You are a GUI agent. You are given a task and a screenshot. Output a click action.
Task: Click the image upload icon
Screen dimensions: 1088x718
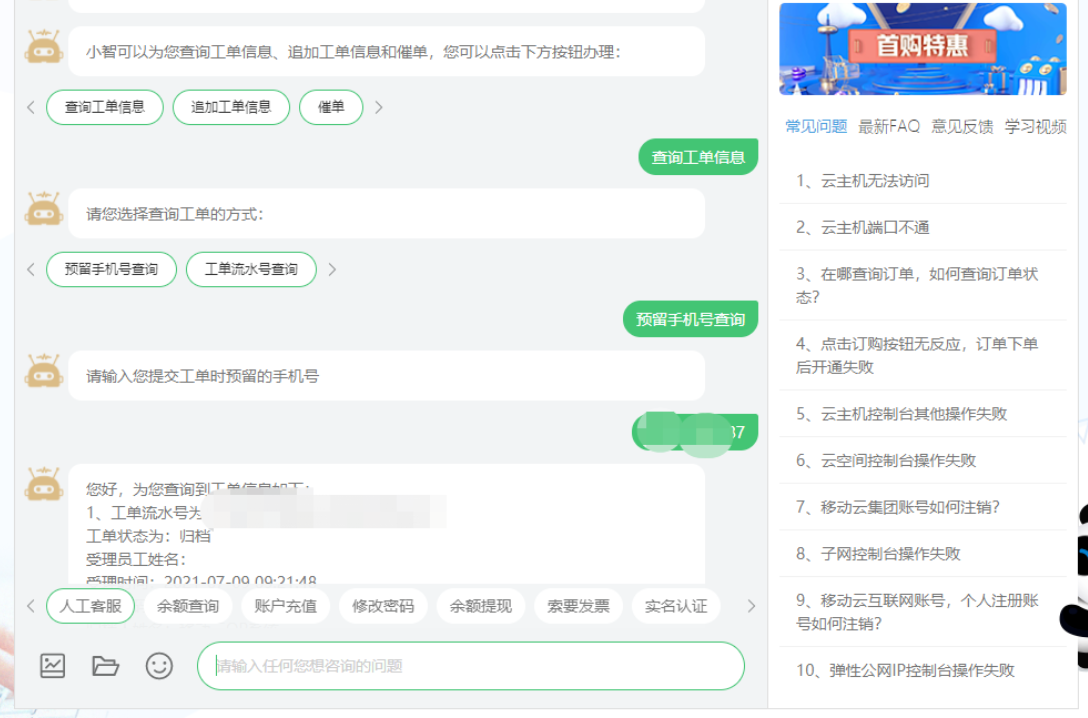[x=52, y=665]
